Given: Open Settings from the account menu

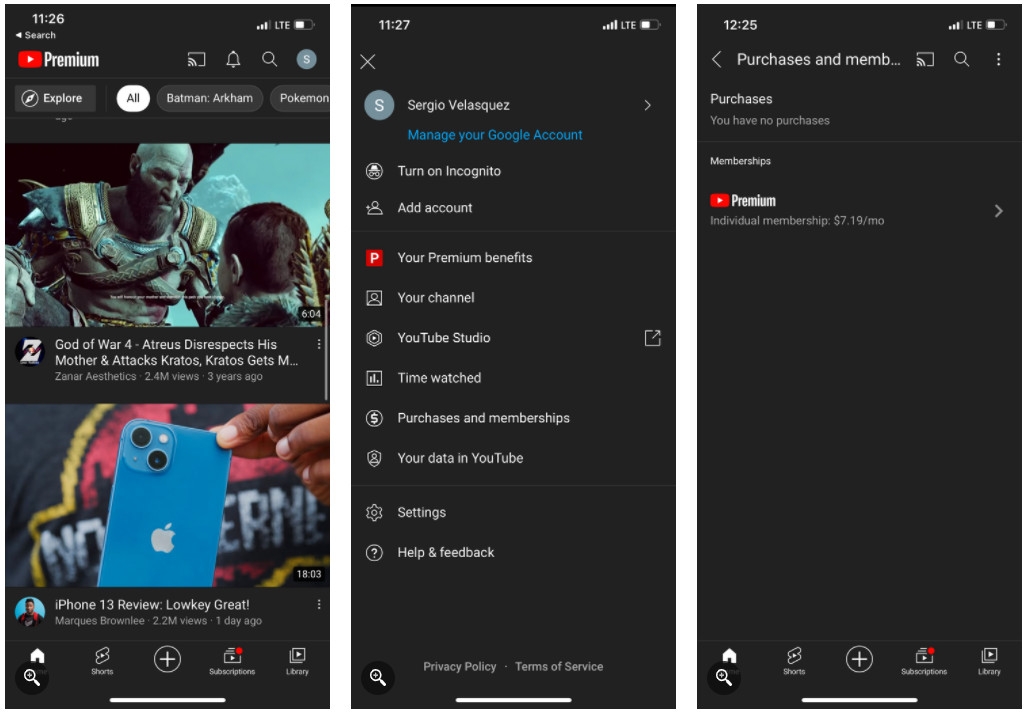Looking at the screenshot, I should click(x=423, y=512).
